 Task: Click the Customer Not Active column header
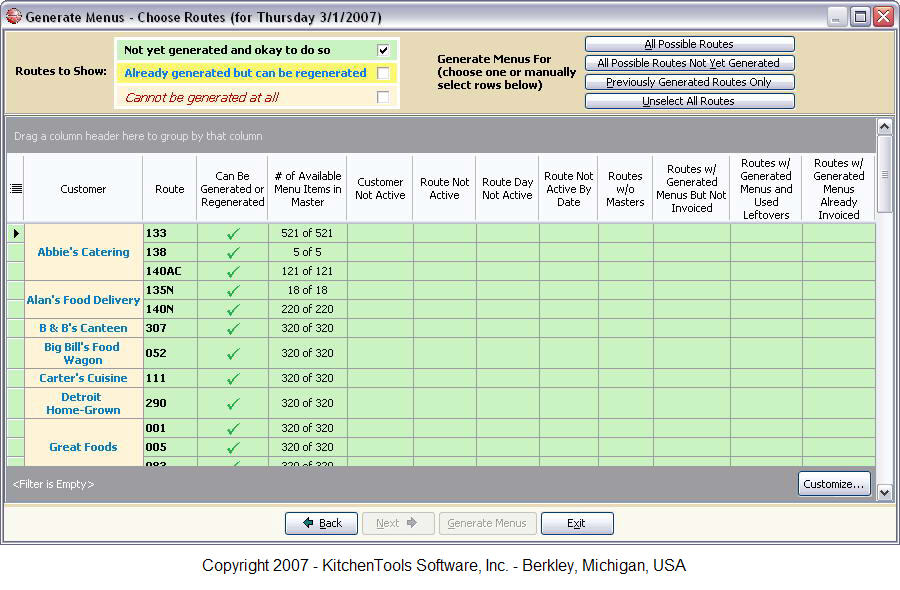click(x=380, y=189)
